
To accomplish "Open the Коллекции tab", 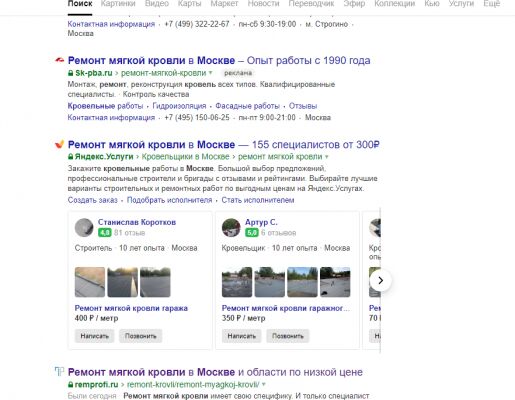I will click(x=395, y=4).
